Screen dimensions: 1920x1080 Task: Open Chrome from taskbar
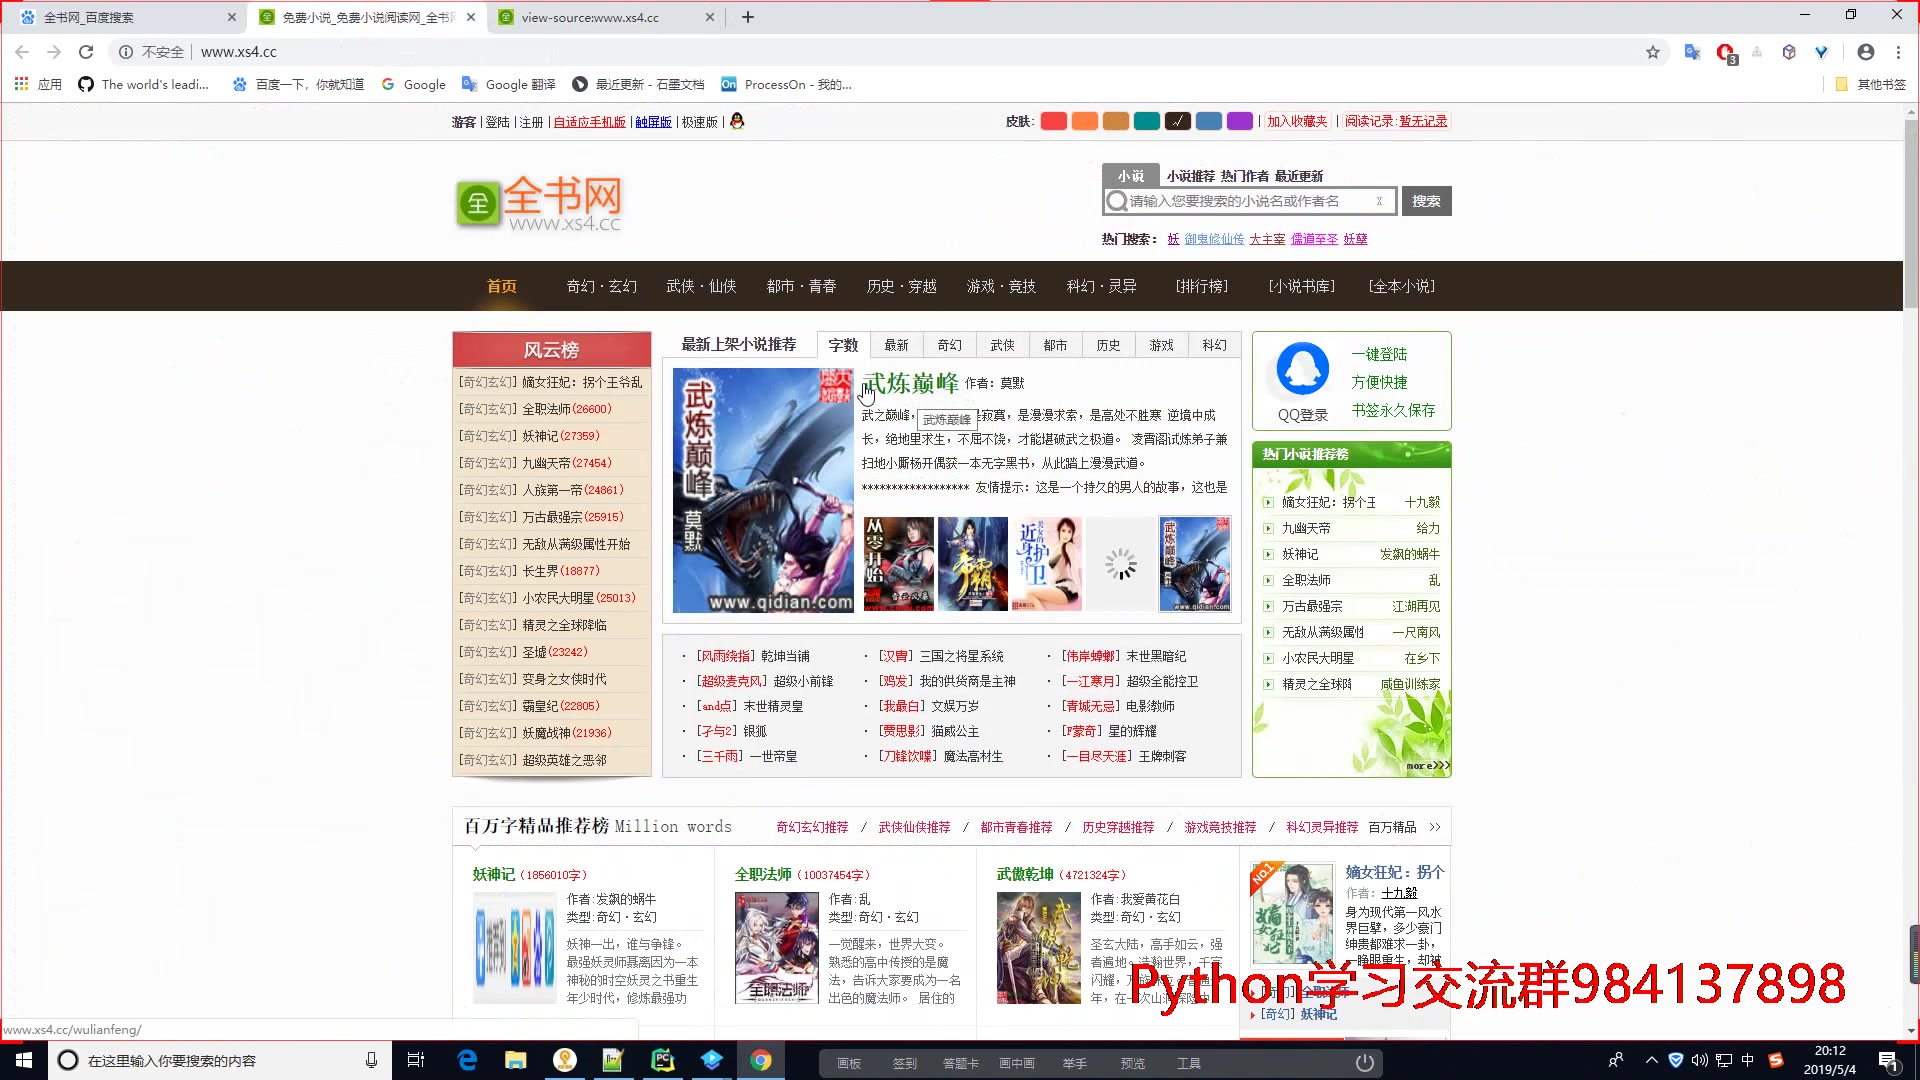(x=761, y=1060)
